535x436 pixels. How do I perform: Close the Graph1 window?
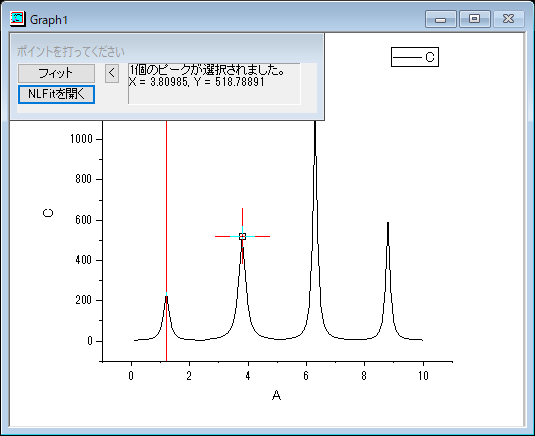(x=508, y=19)
